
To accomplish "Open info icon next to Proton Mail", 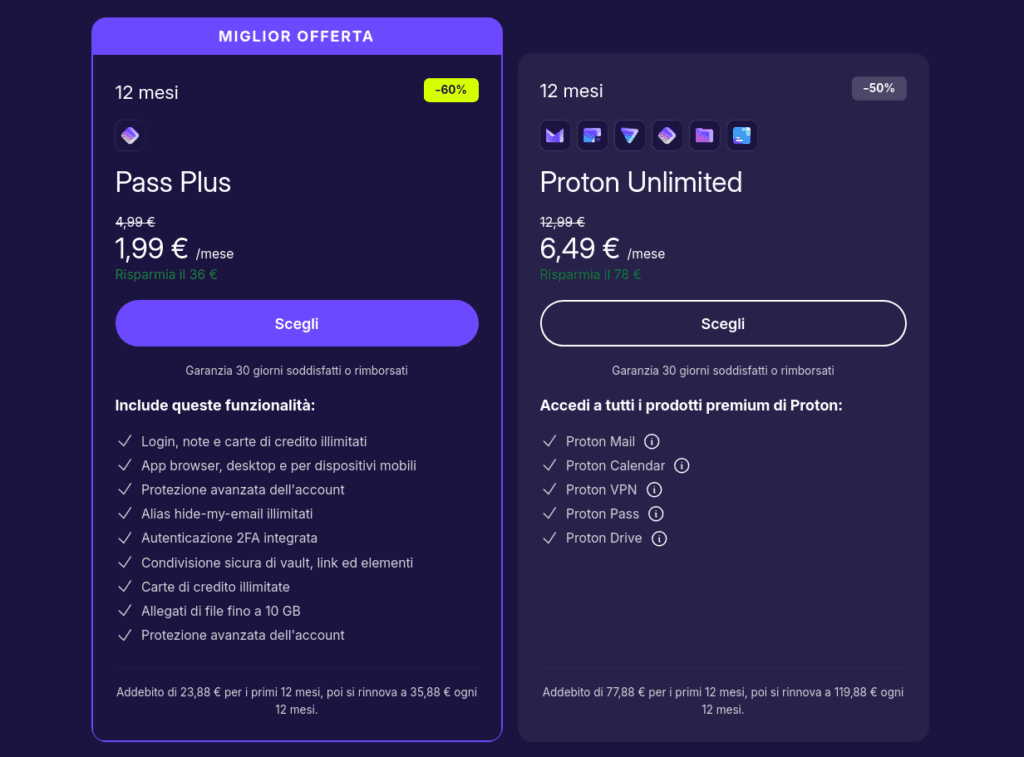I will click(x=652, y=442).
